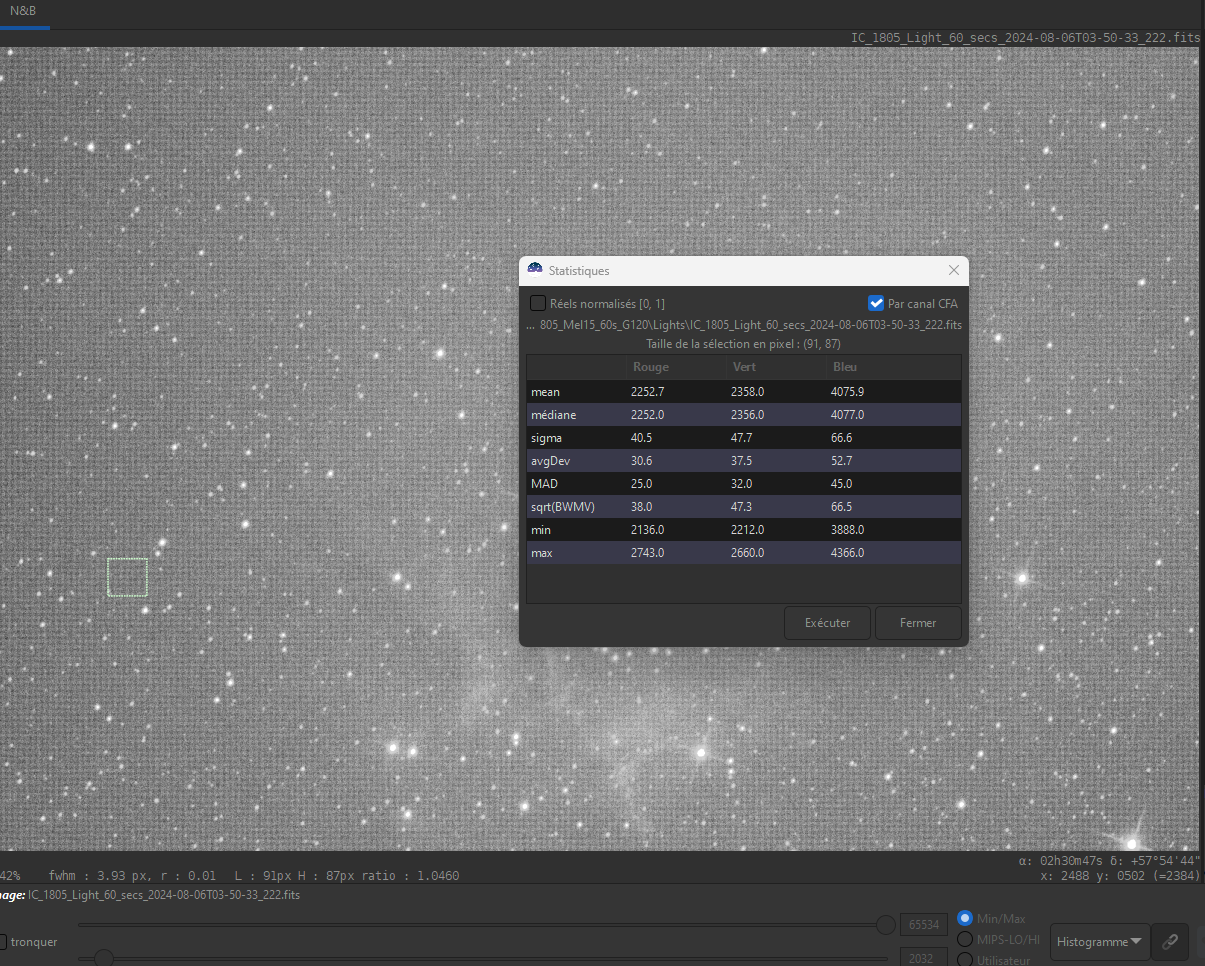
Task: Select the Utilisateur radio button
Action: click(965, 959)
